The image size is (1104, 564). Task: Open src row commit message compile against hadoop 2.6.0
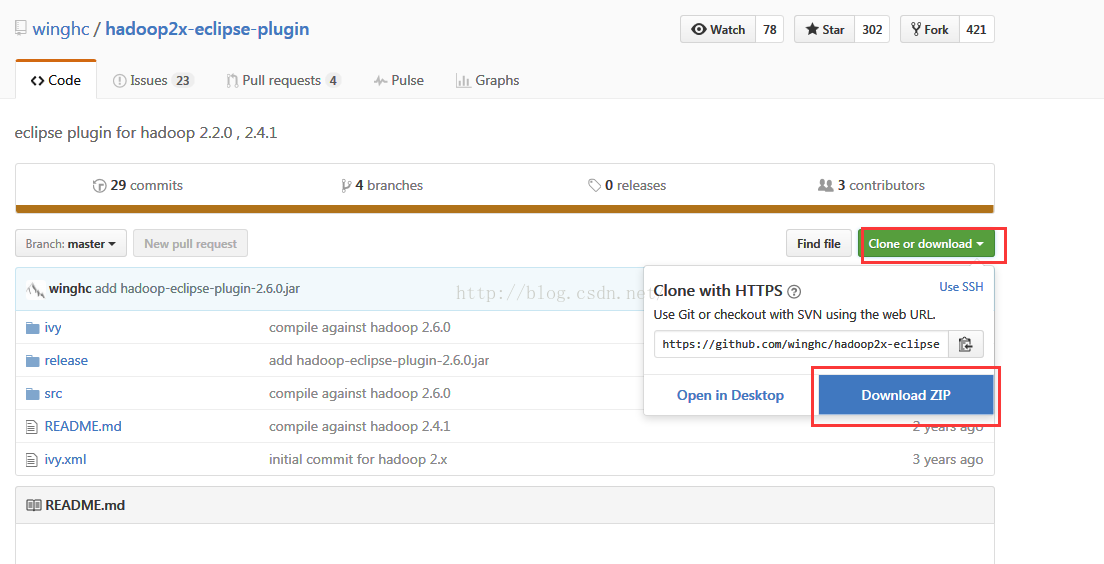point(360,394)
